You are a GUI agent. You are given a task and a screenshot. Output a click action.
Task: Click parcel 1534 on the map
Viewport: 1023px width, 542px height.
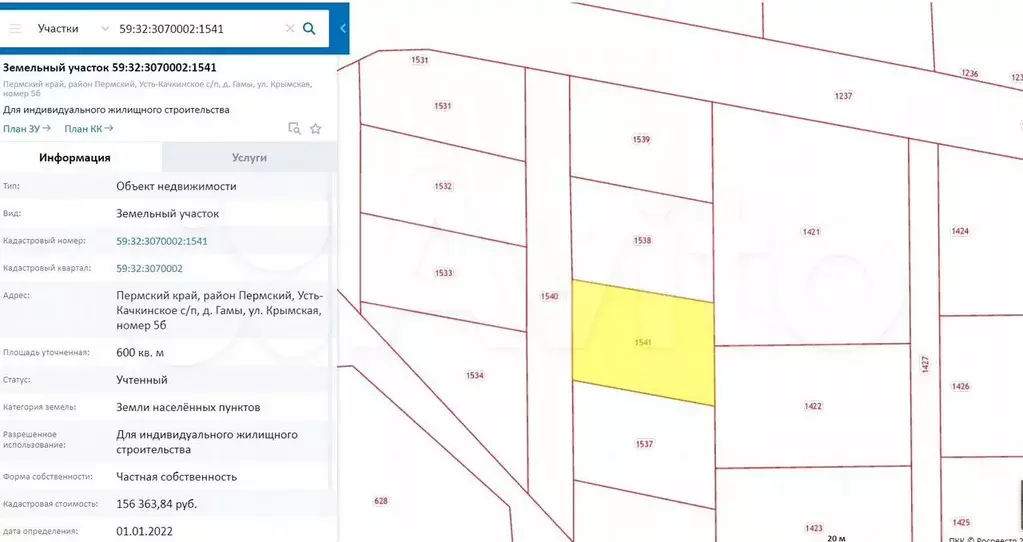coord(474,375)
